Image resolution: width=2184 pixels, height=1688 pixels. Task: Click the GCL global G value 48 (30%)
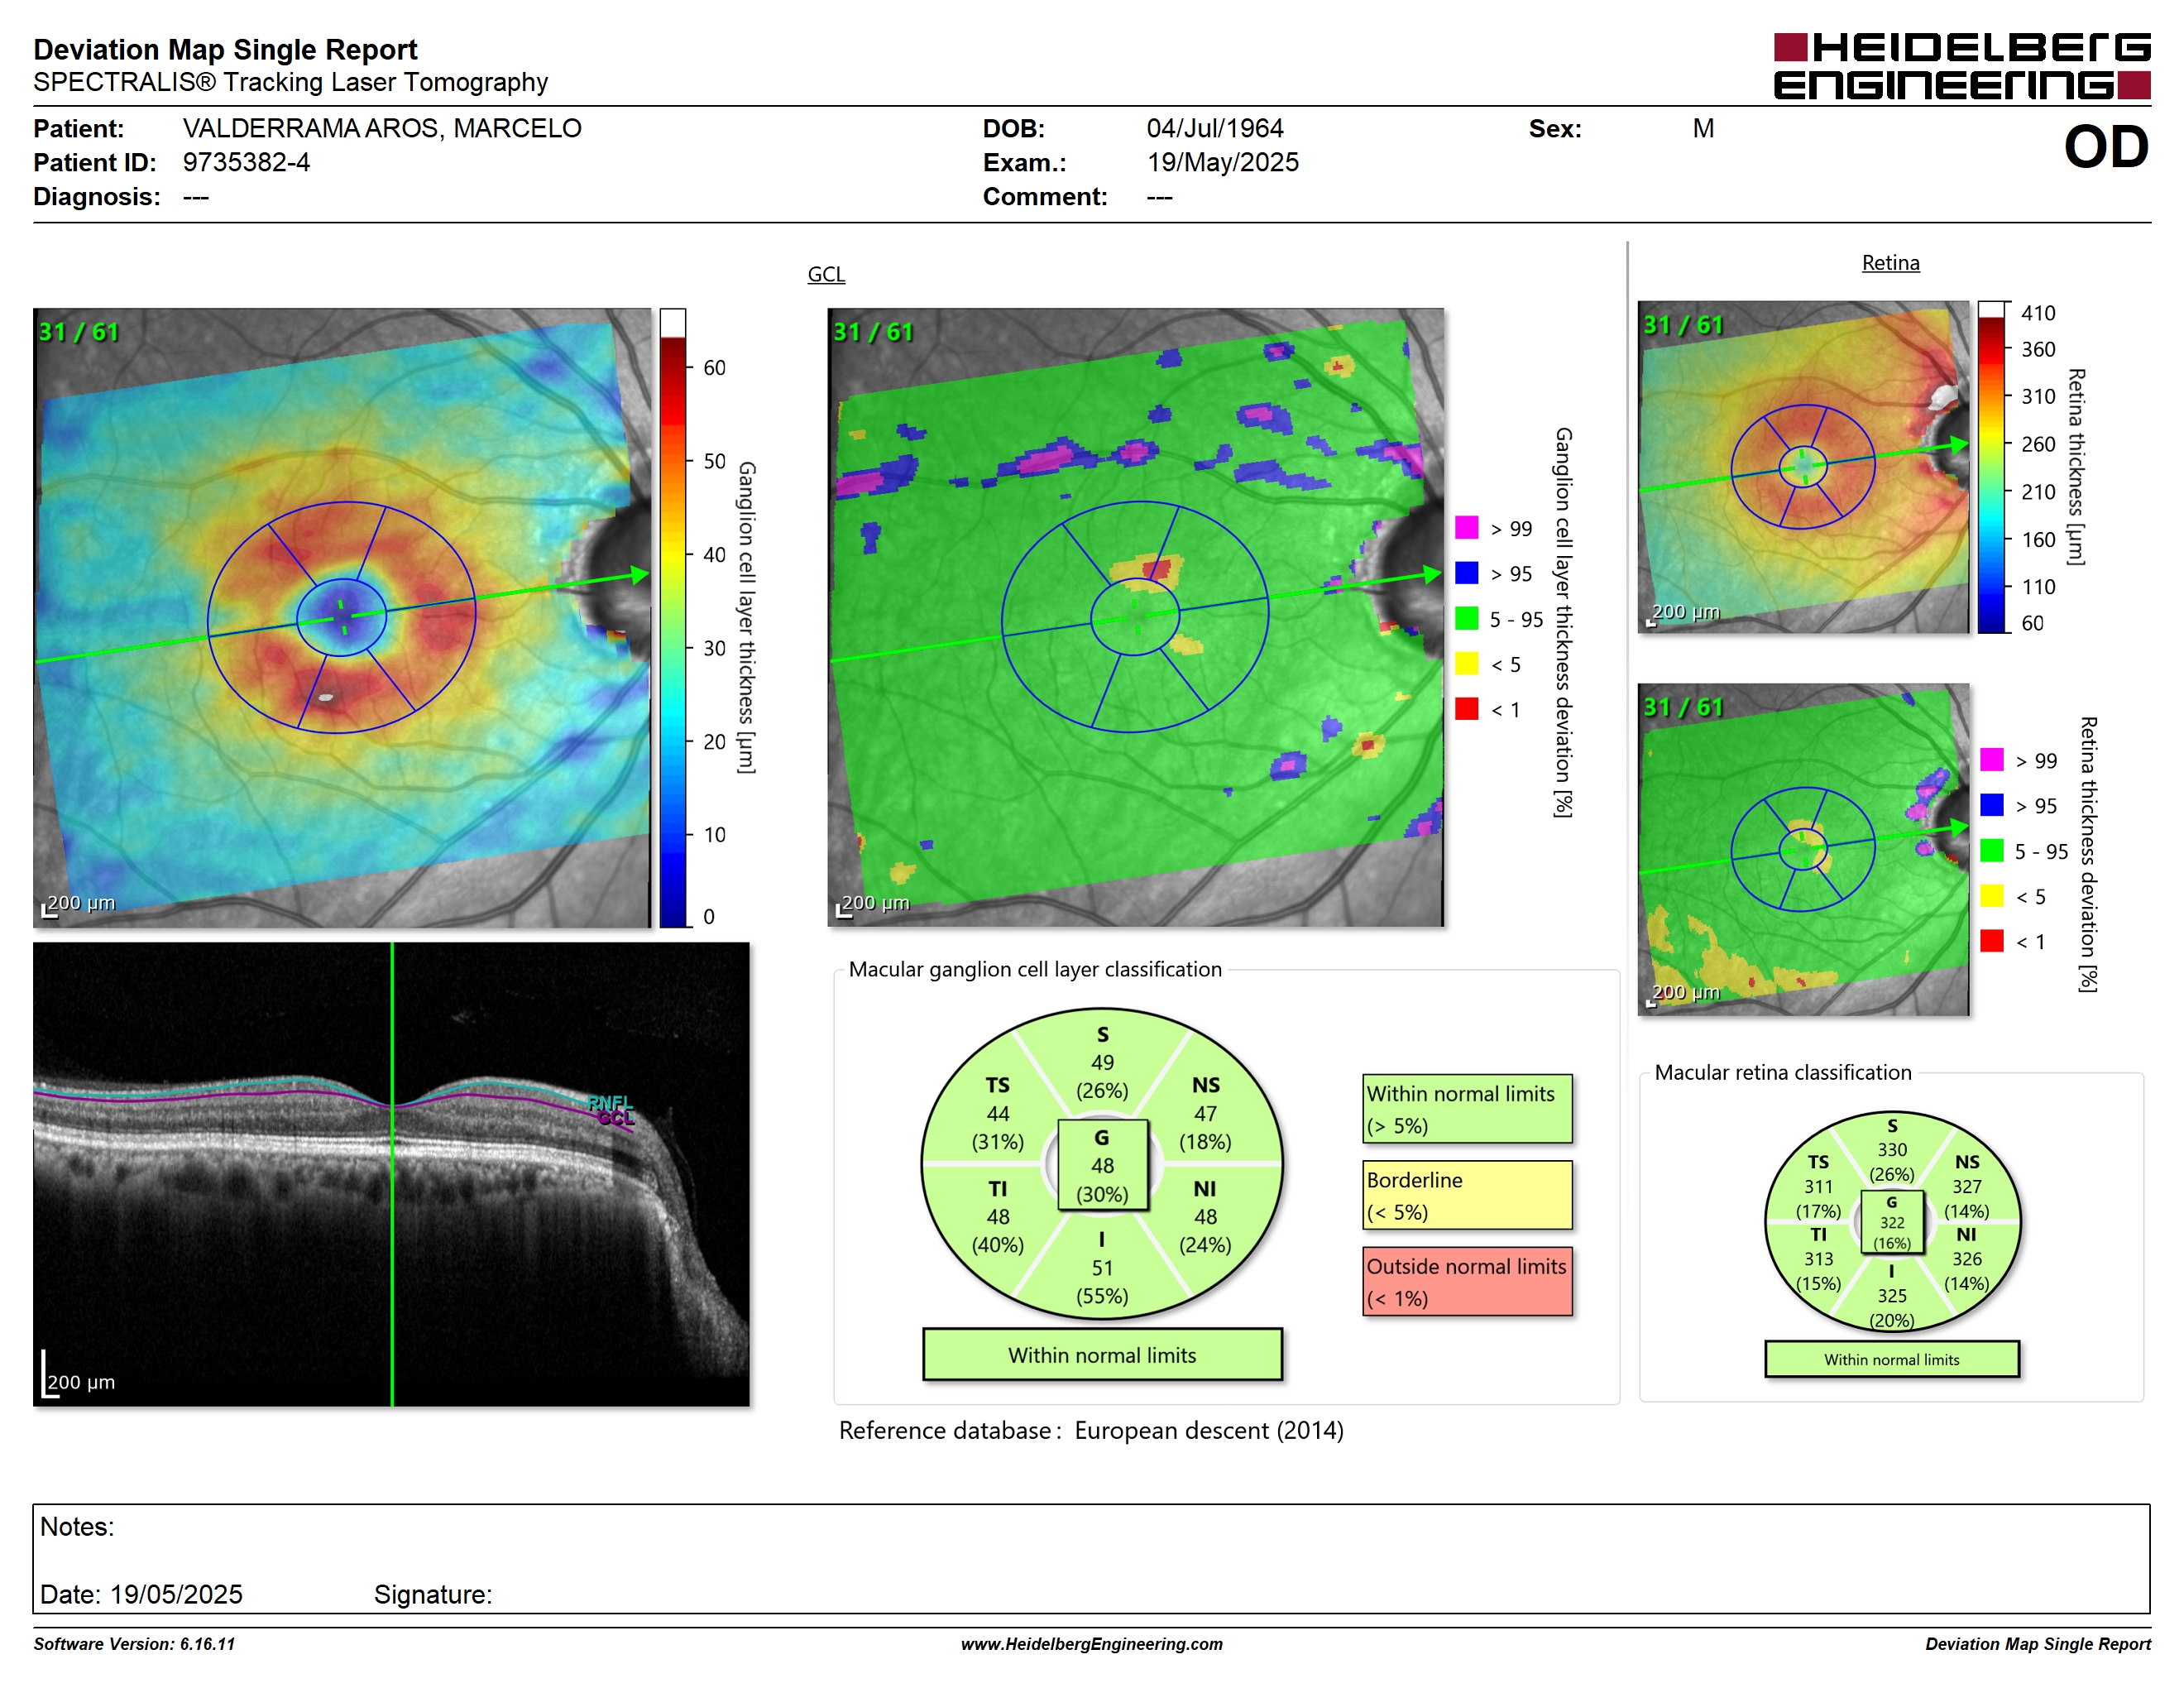coord(1102,1166)
